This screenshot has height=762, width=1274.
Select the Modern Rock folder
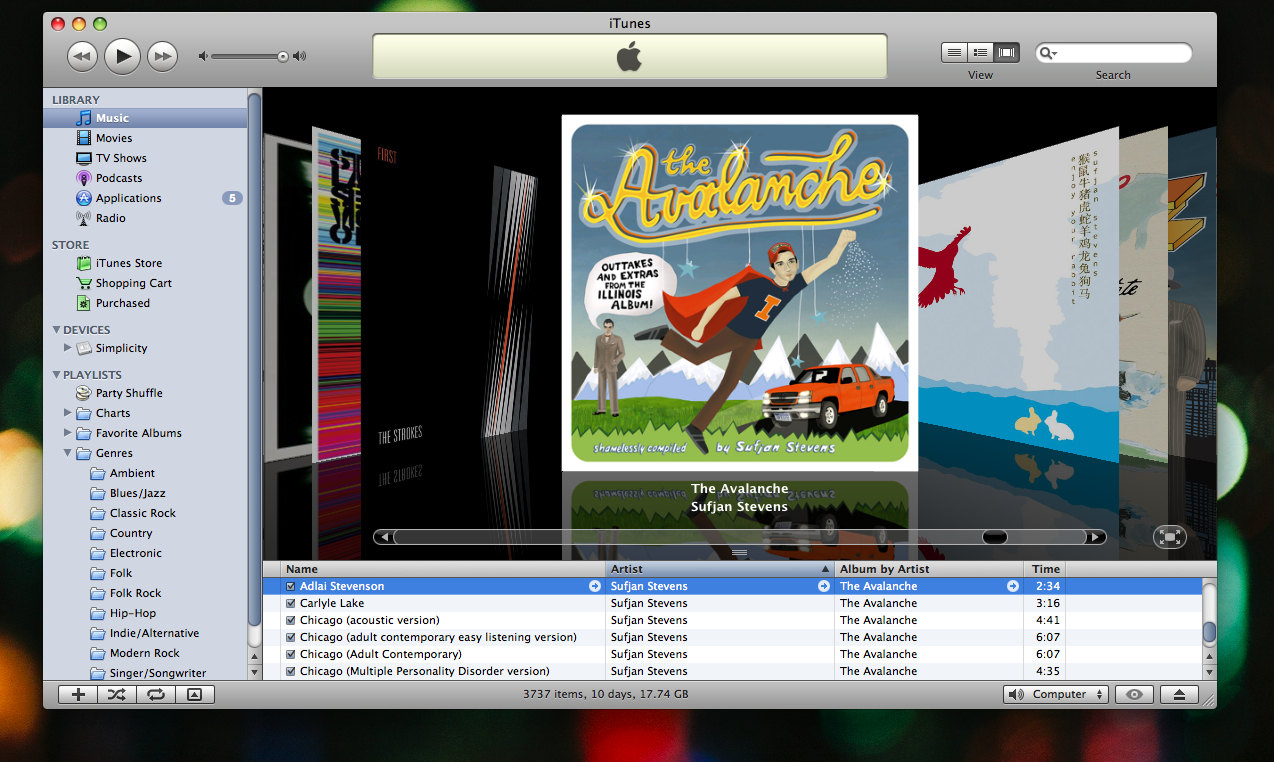tap(145, 653)
